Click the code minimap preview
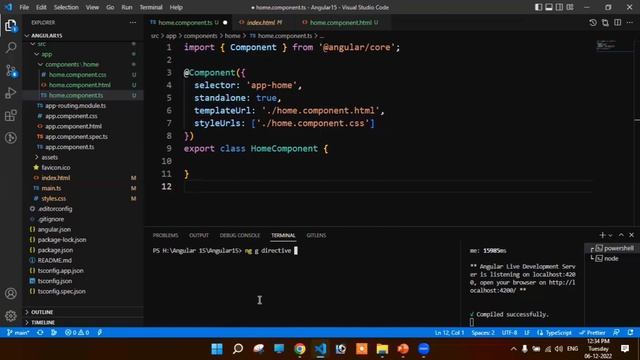The width and height of the screenshot is (640, 360). (x=606, y=44)
